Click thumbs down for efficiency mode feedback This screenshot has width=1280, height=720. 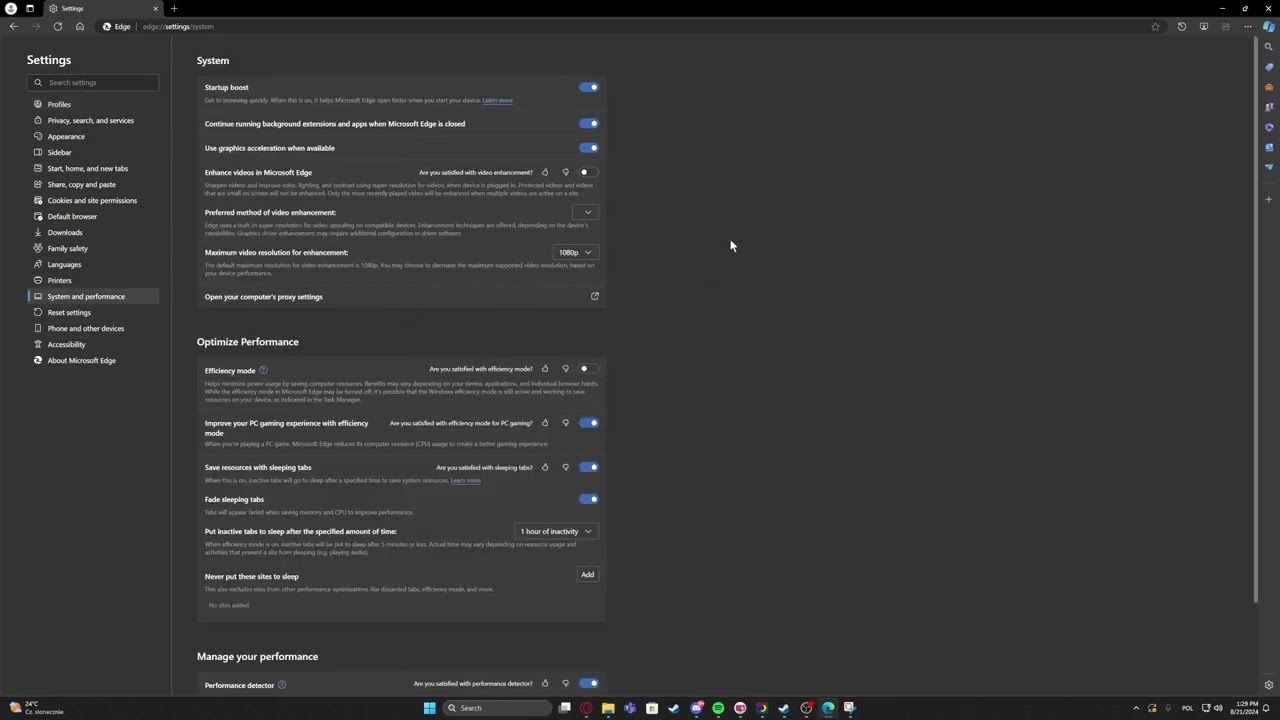pos(565,369)
